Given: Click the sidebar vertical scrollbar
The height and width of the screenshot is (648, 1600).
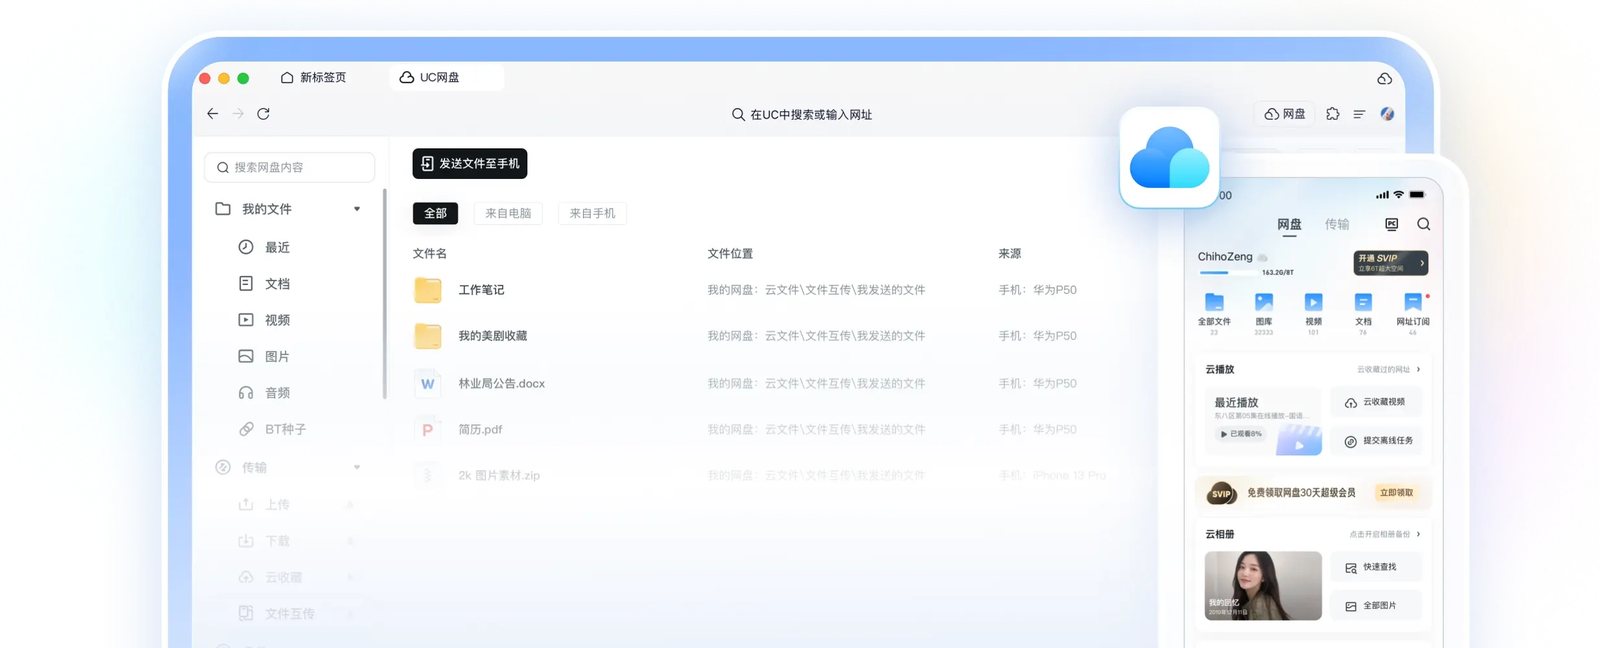Looking at the screenshot, I should 385,295.
